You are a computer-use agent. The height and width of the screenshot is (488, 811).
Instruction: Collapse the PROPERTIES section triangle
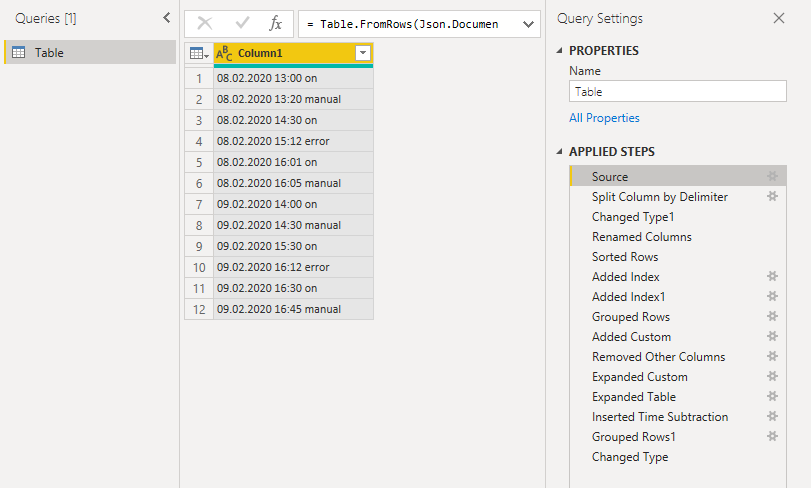(559, 51)
